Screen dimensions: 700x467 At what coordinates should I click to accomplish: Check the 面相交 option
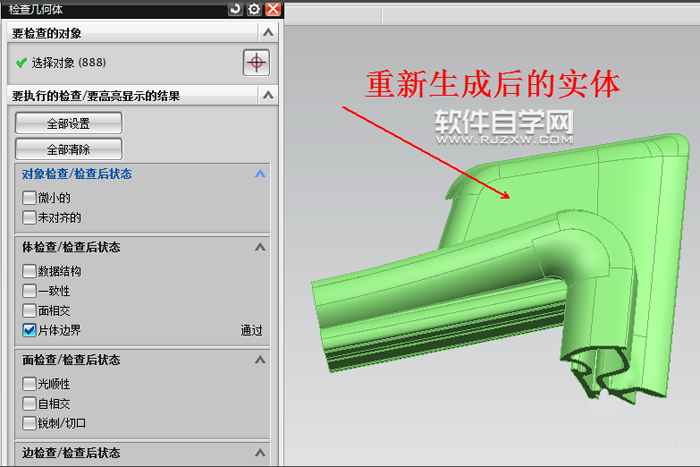[29, 310]
